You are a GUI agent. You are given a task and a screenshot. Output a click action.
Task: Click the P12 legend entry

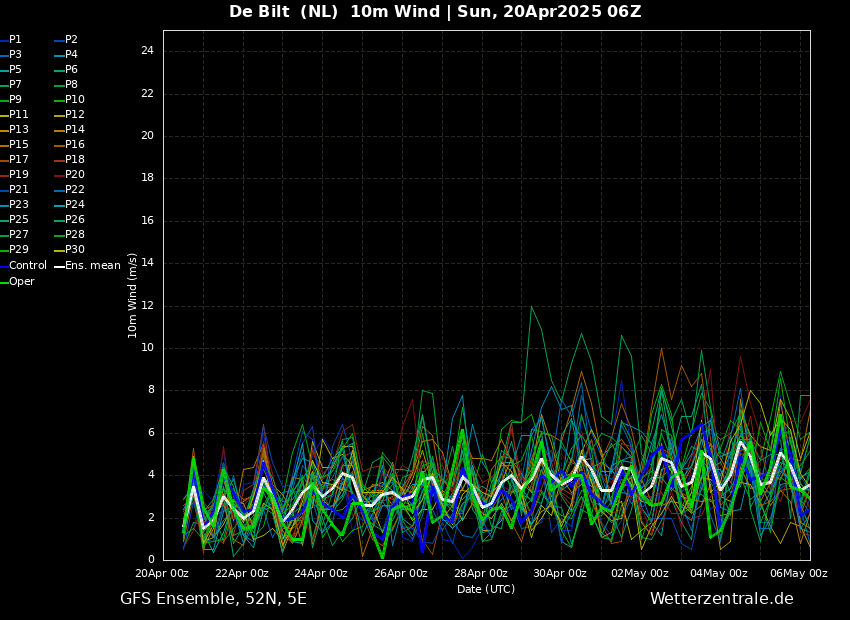click(69, 114)
